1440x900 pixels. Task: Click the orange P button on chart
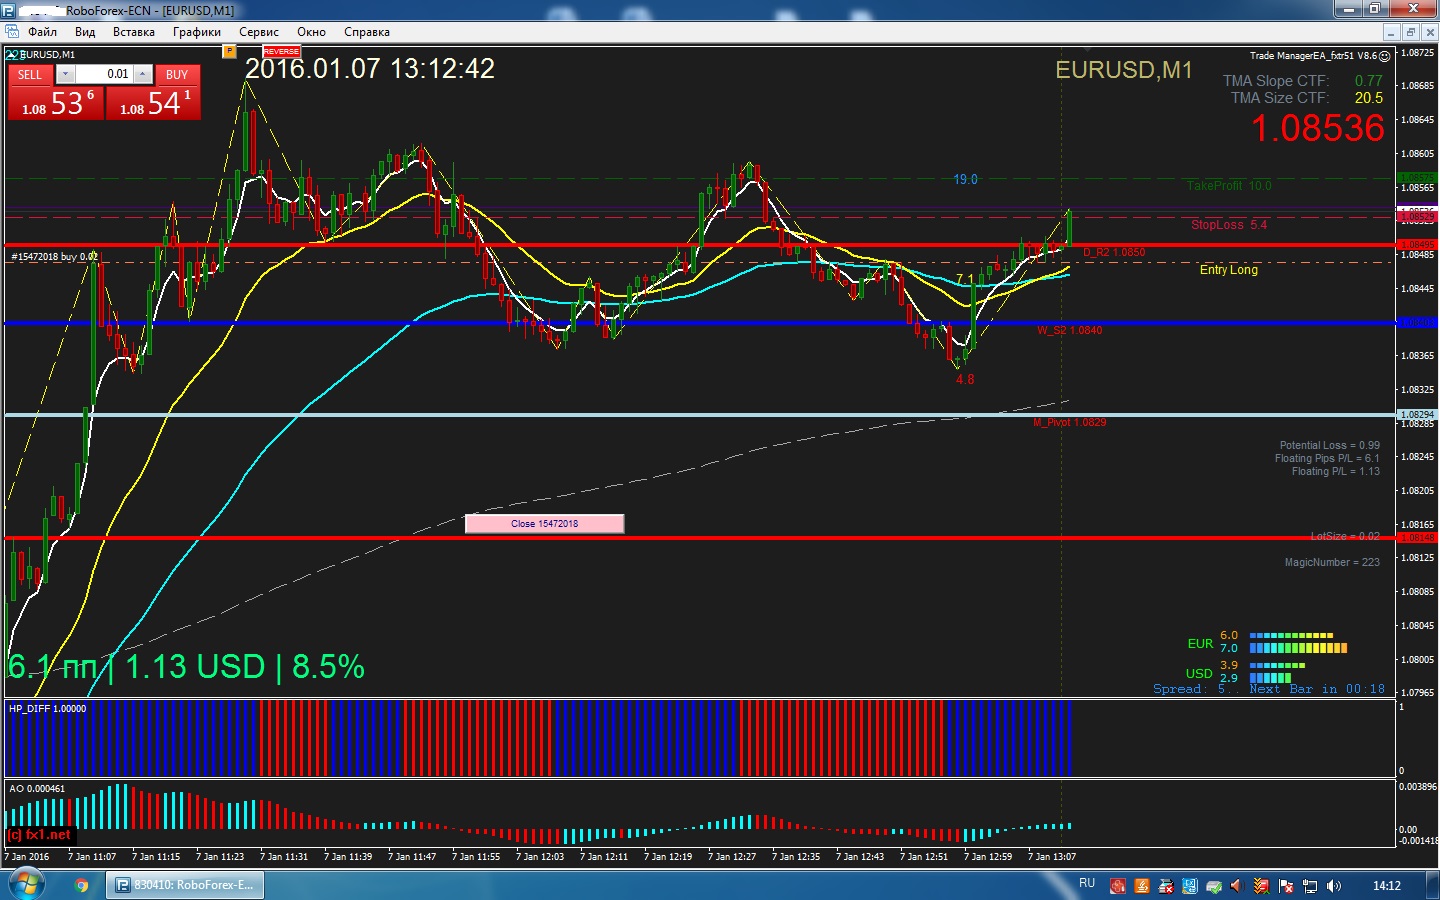point(229,51)
